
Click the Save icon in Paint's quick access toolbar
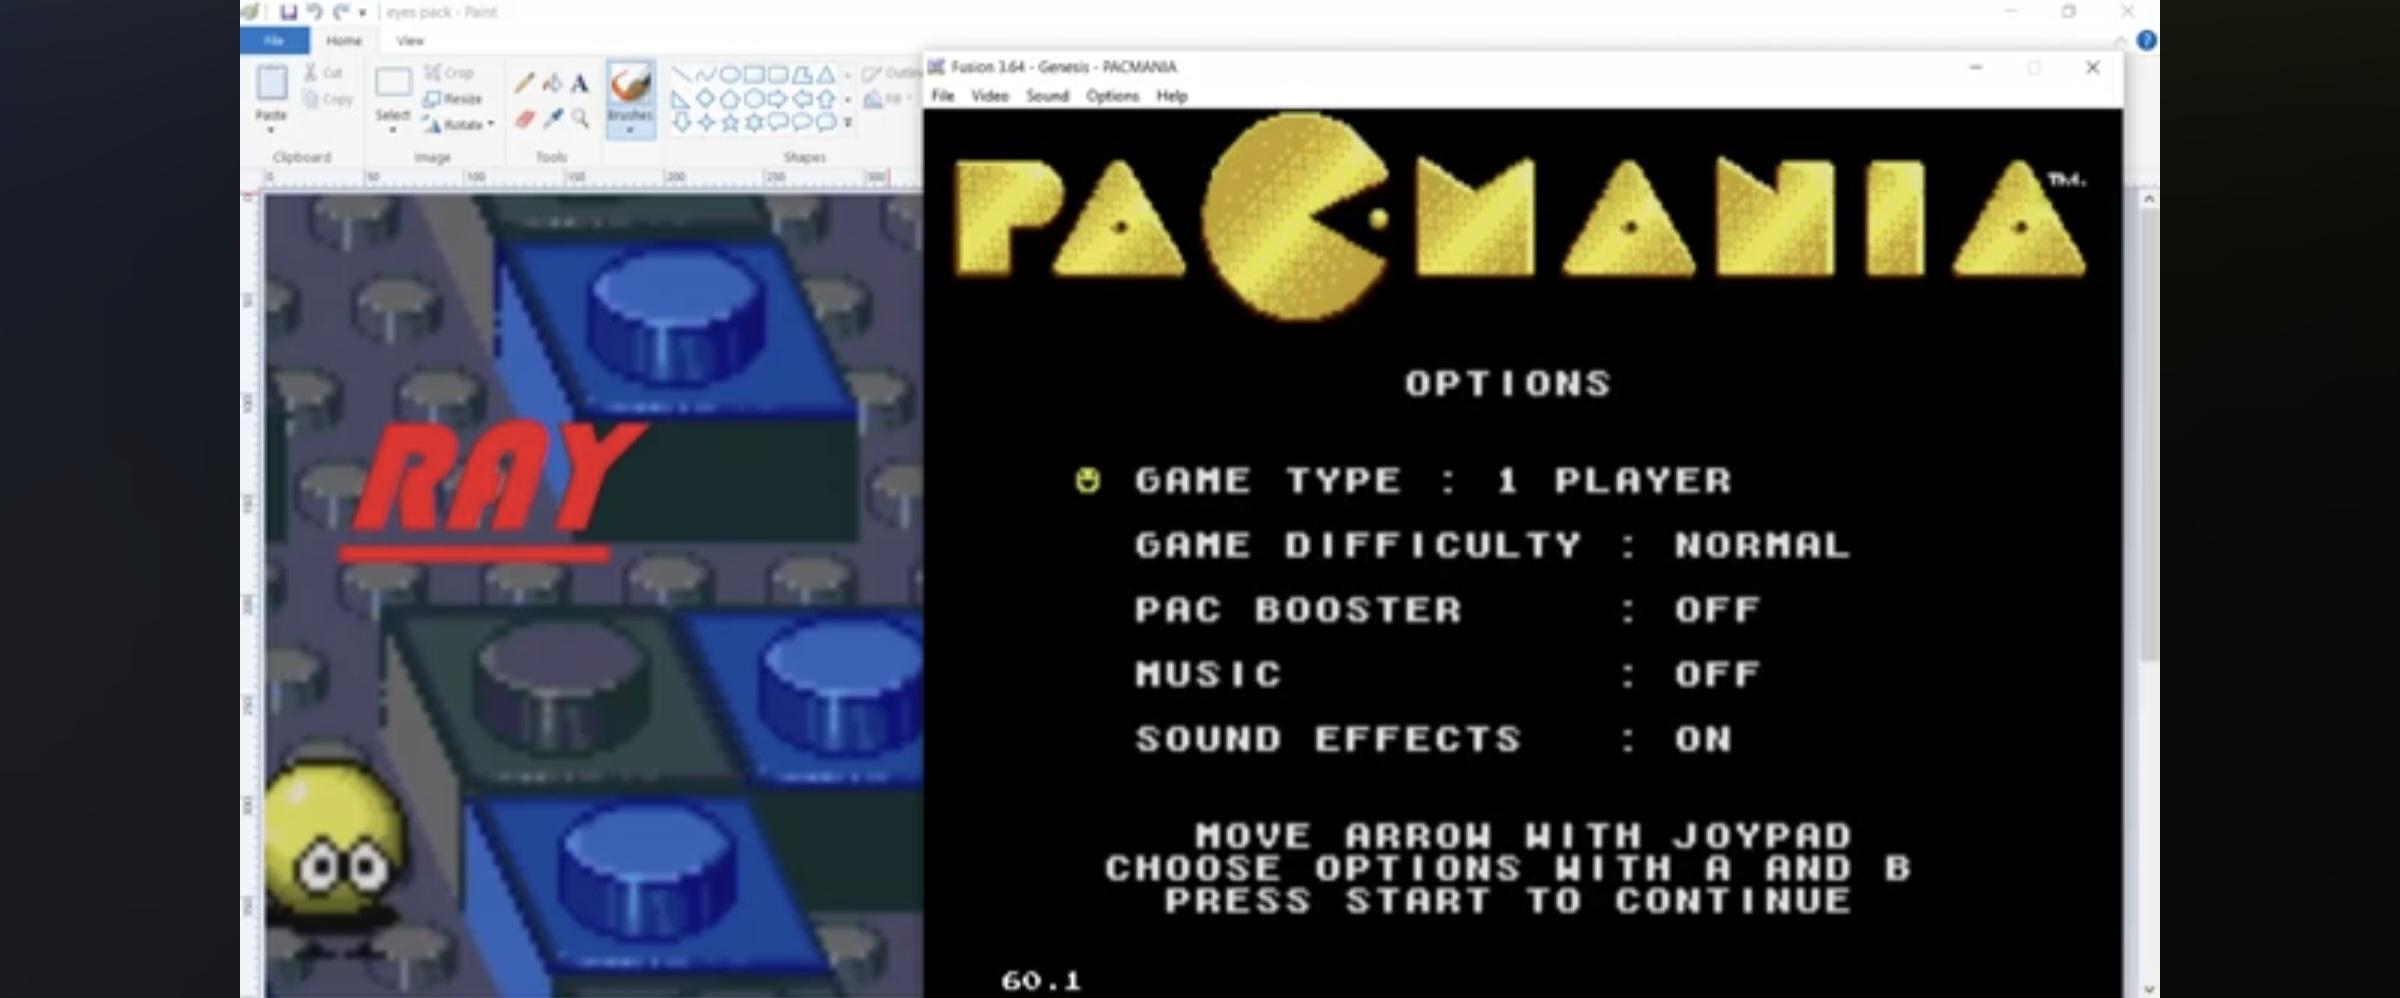[288, 12]
